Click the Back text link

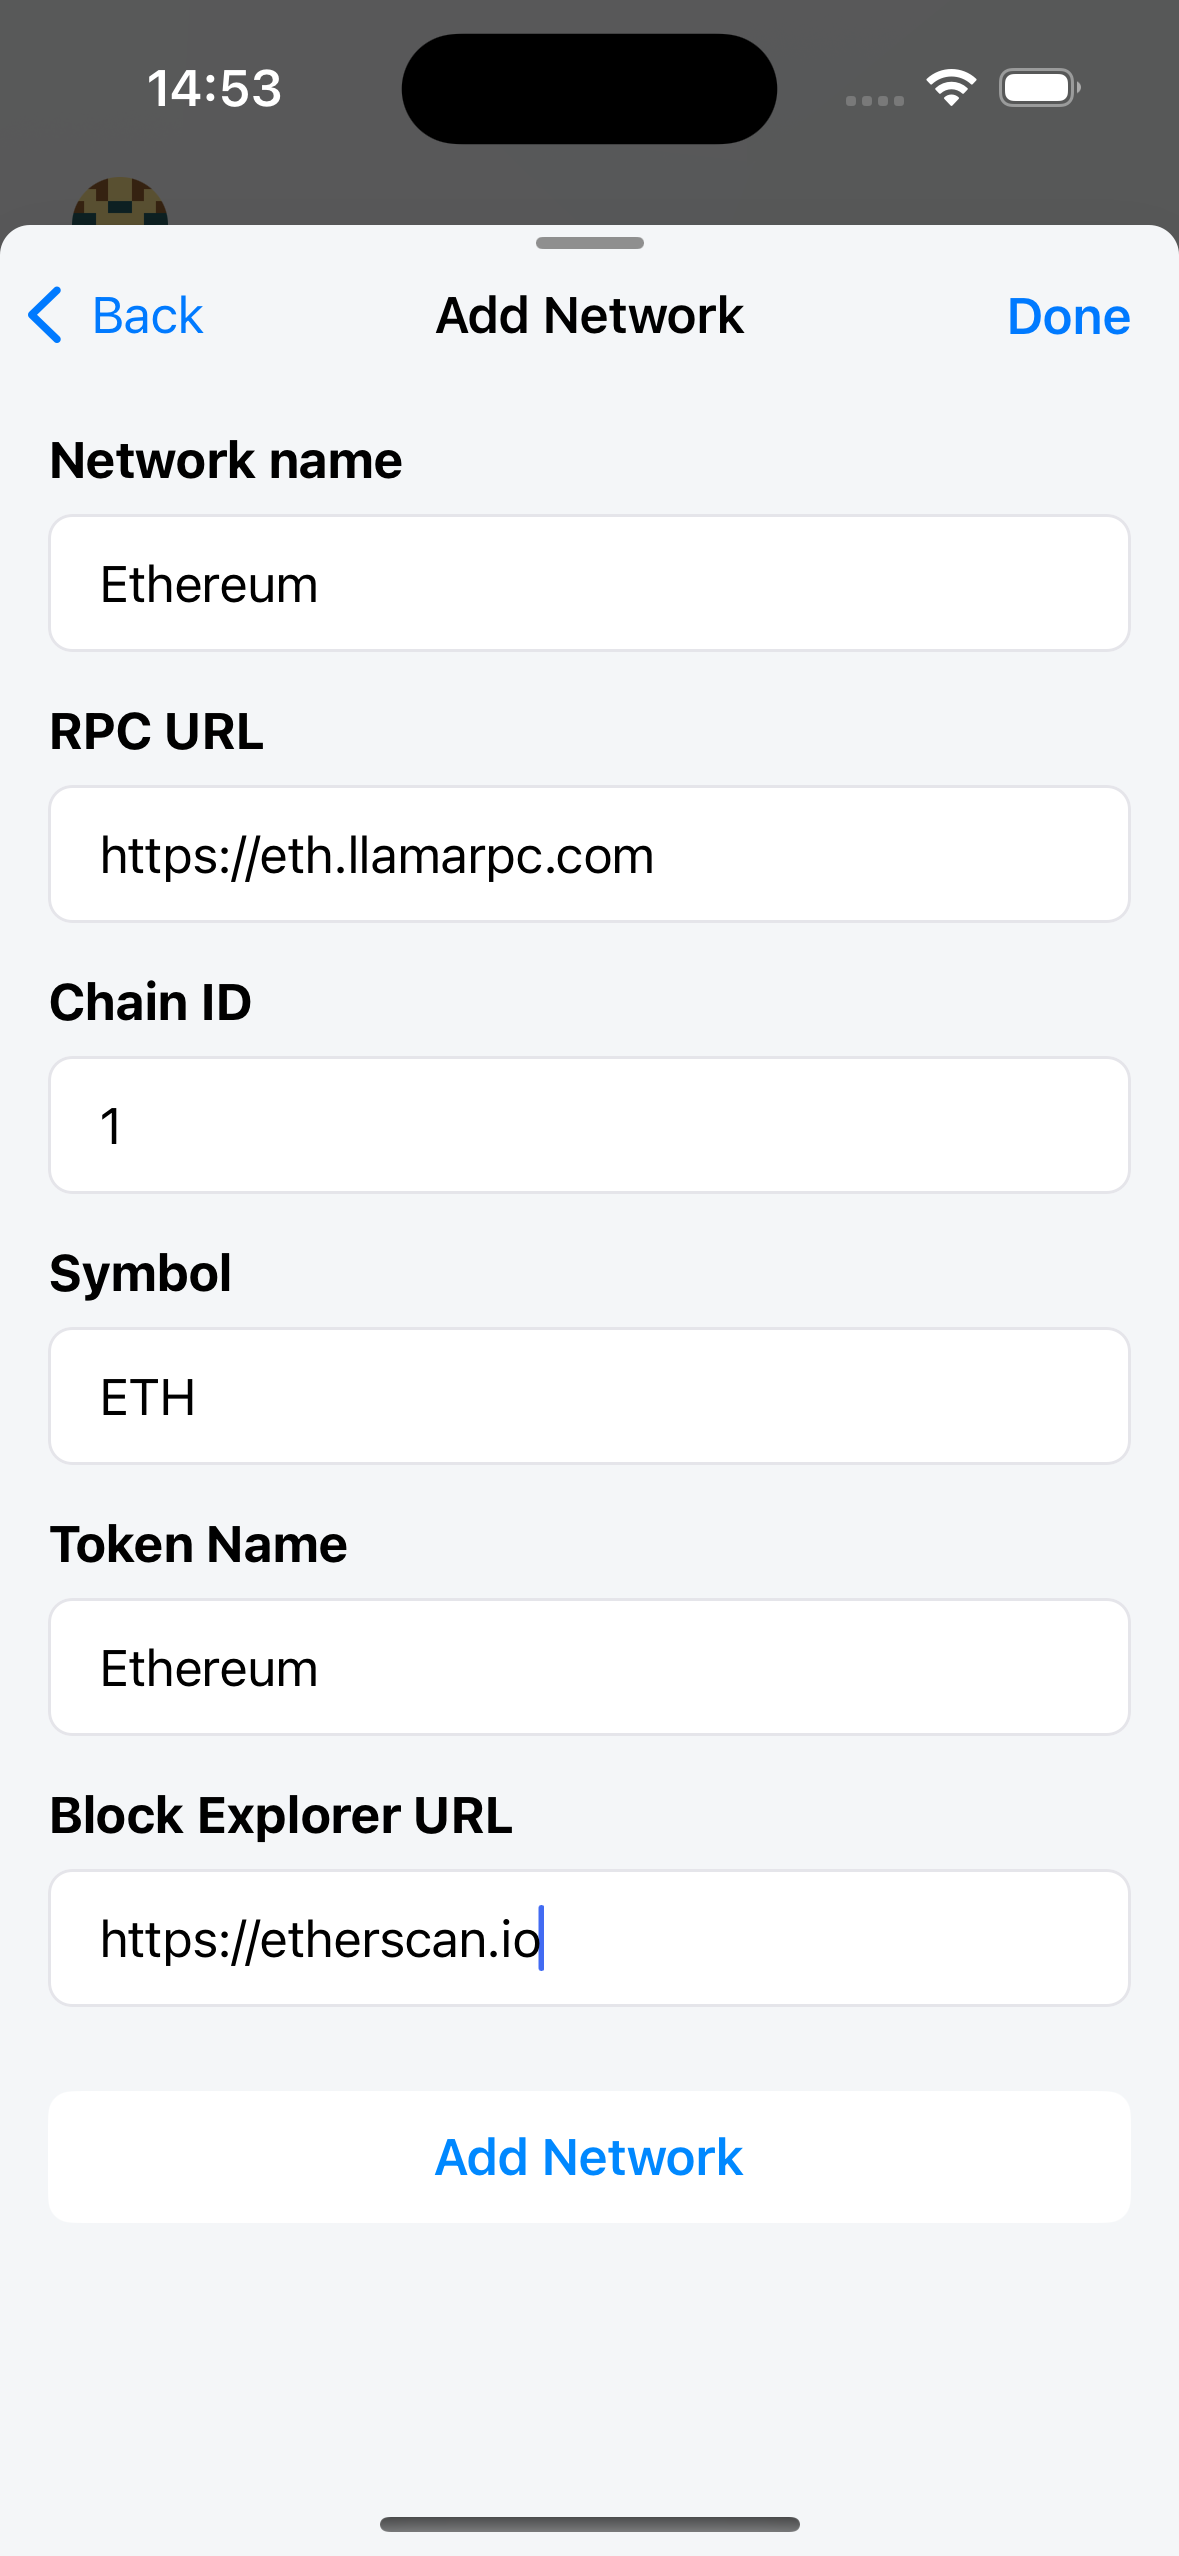tap(147, 316)
